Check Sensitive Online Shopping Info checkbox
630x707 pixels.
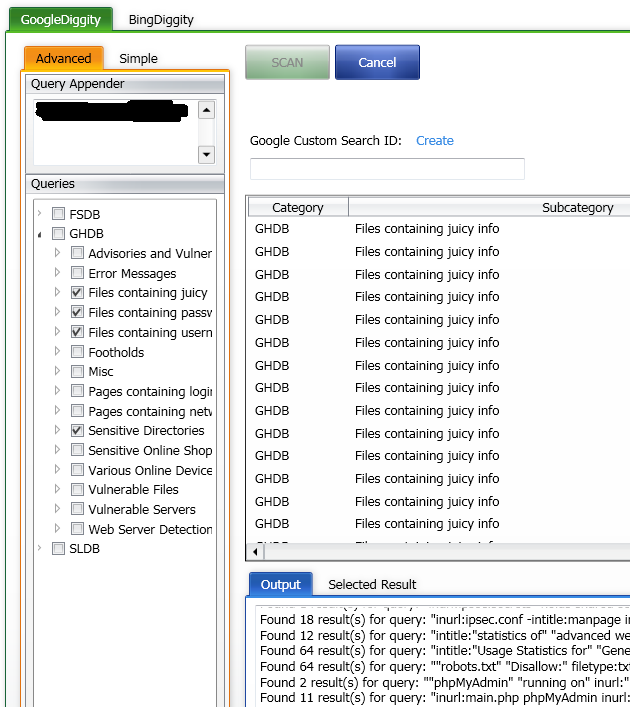click(x=77, y=450)
